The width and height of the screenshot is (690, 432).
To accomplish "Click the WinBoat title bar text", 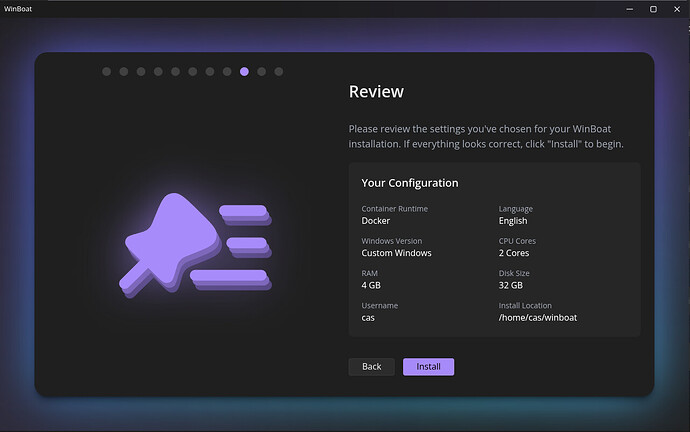I will click(20, 9).
